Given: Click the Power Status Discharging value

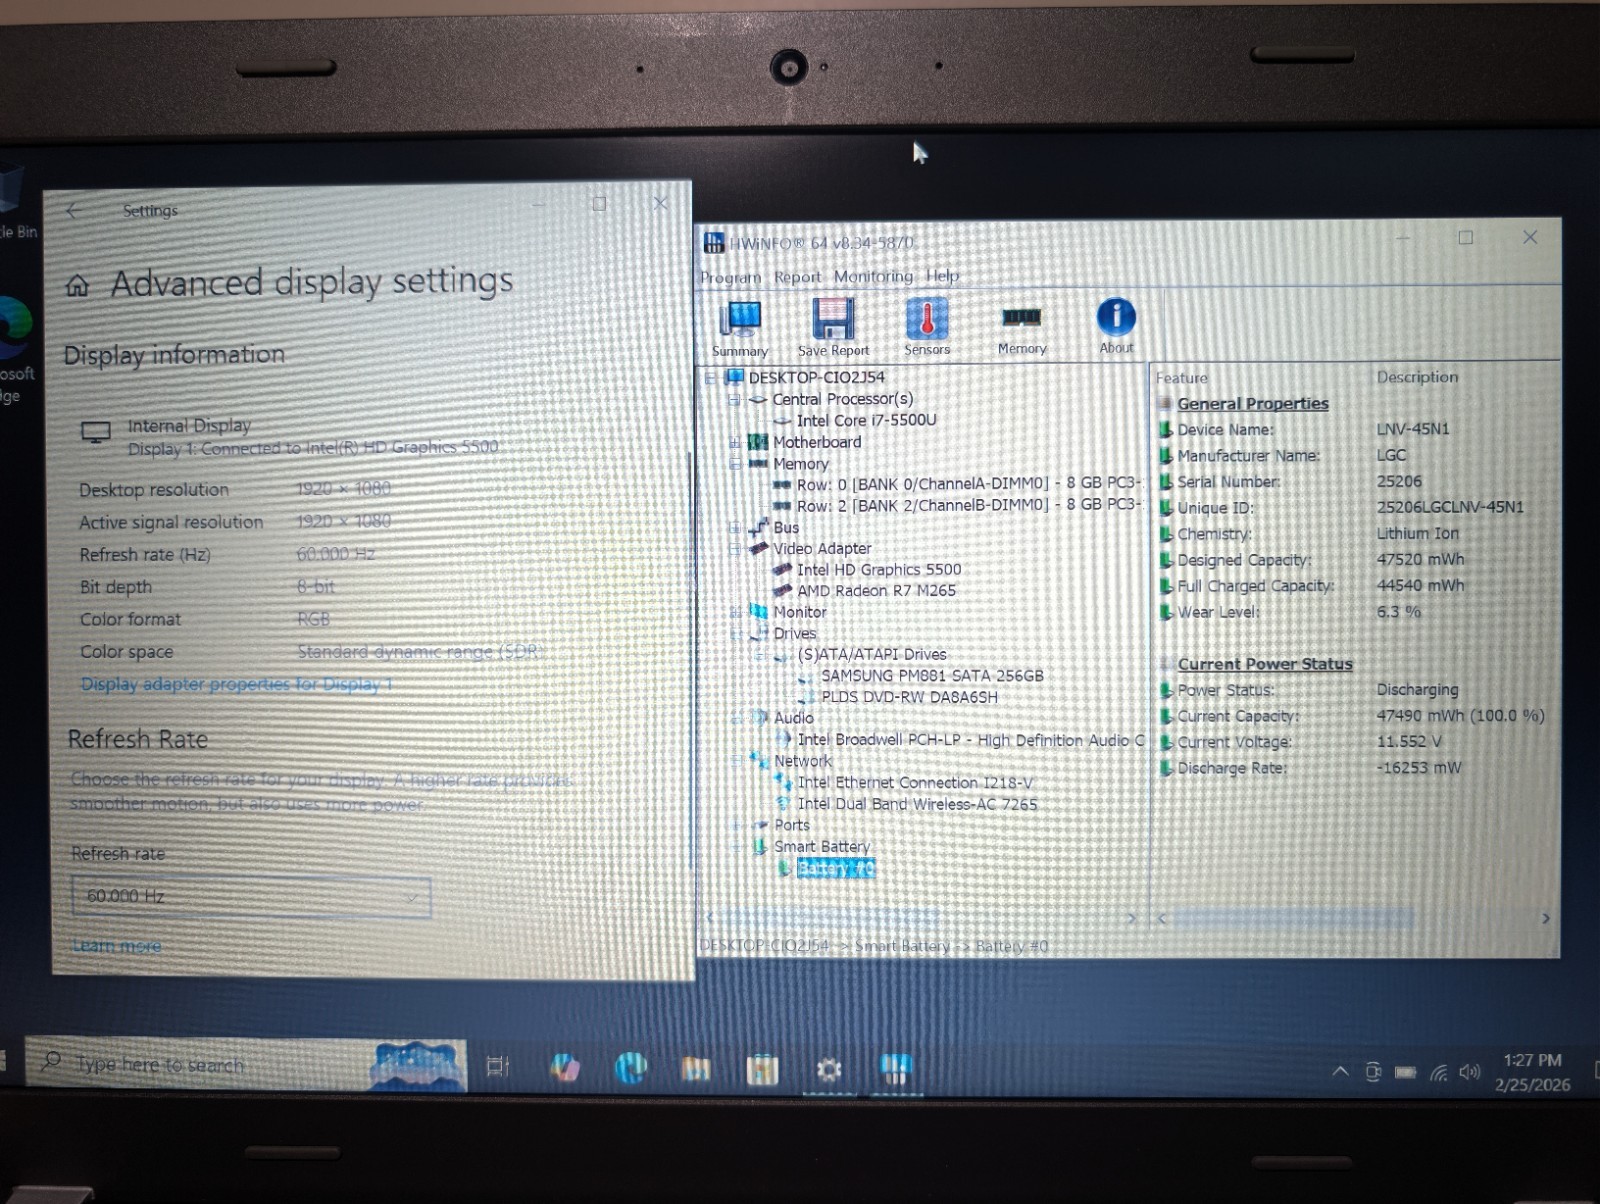Looking at the screenshot, I should coord(1417,690).
